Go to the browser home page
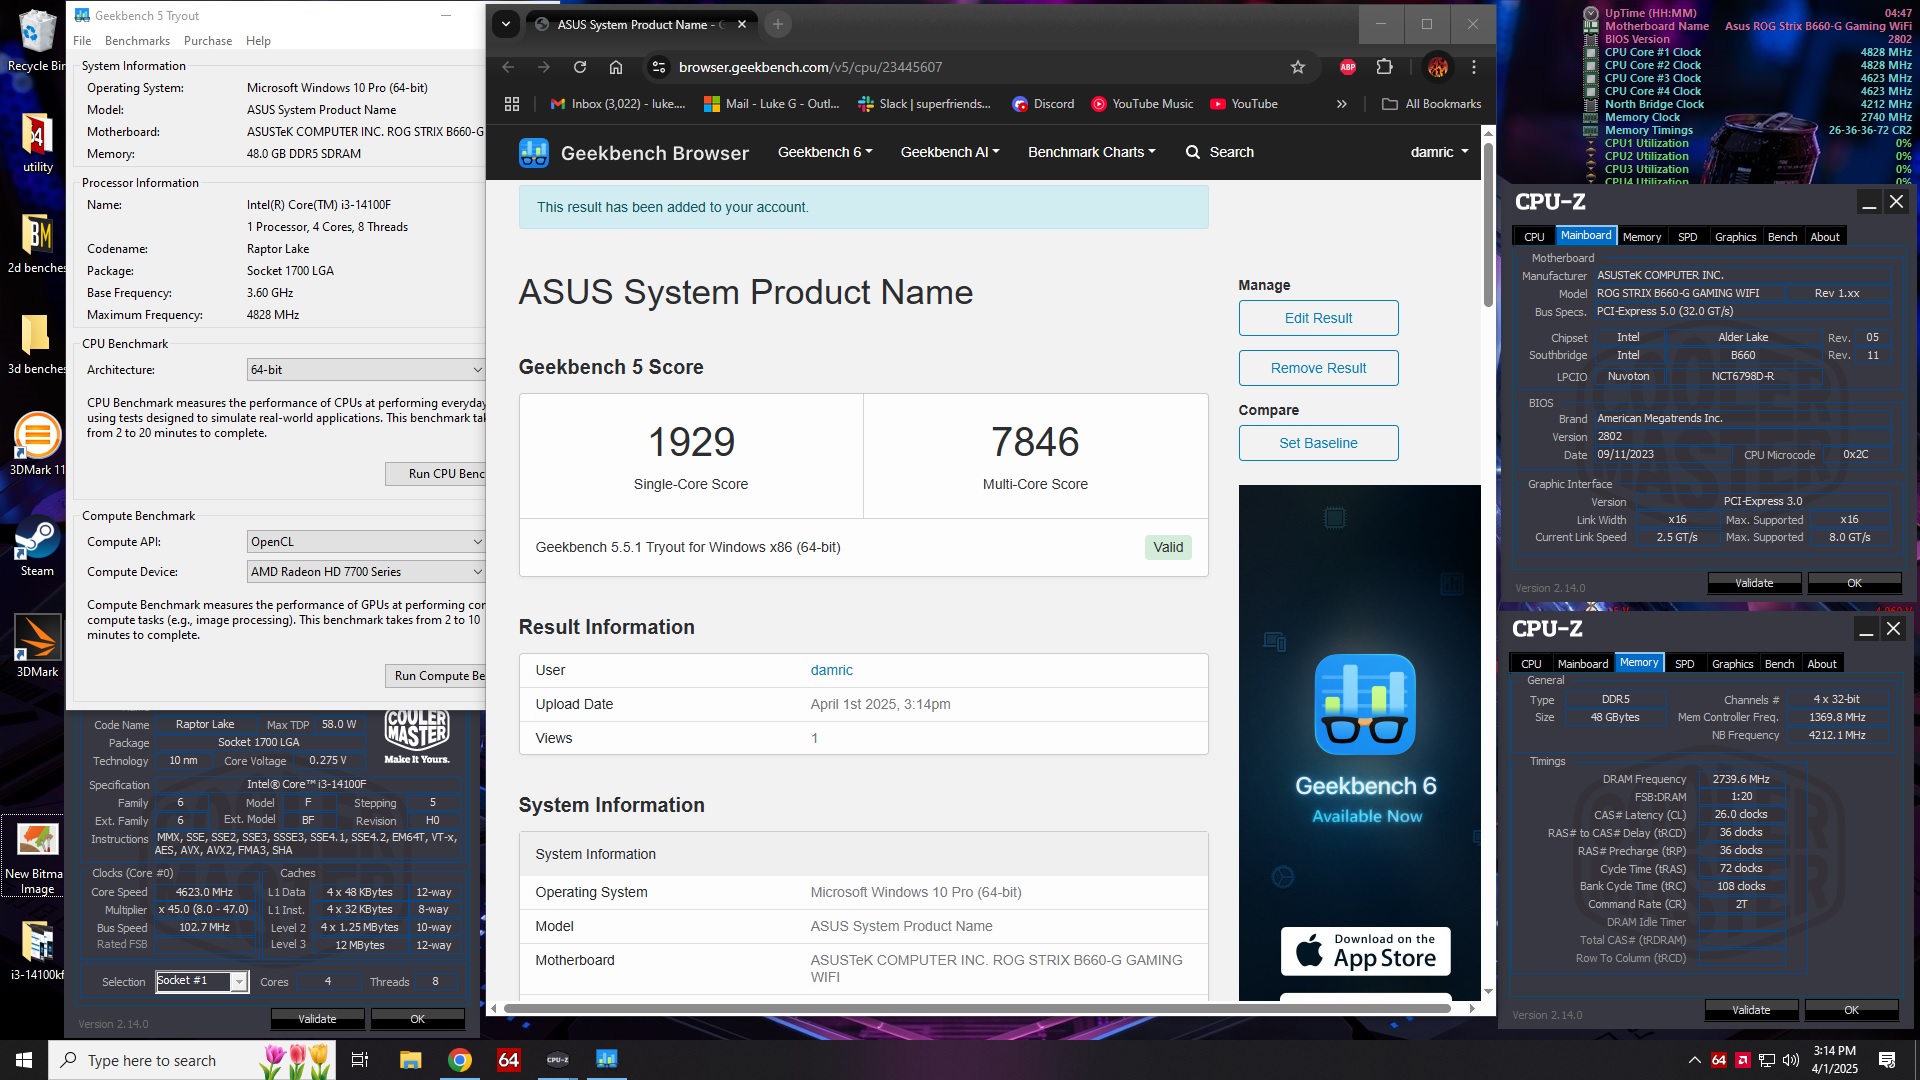 [616, 67]
